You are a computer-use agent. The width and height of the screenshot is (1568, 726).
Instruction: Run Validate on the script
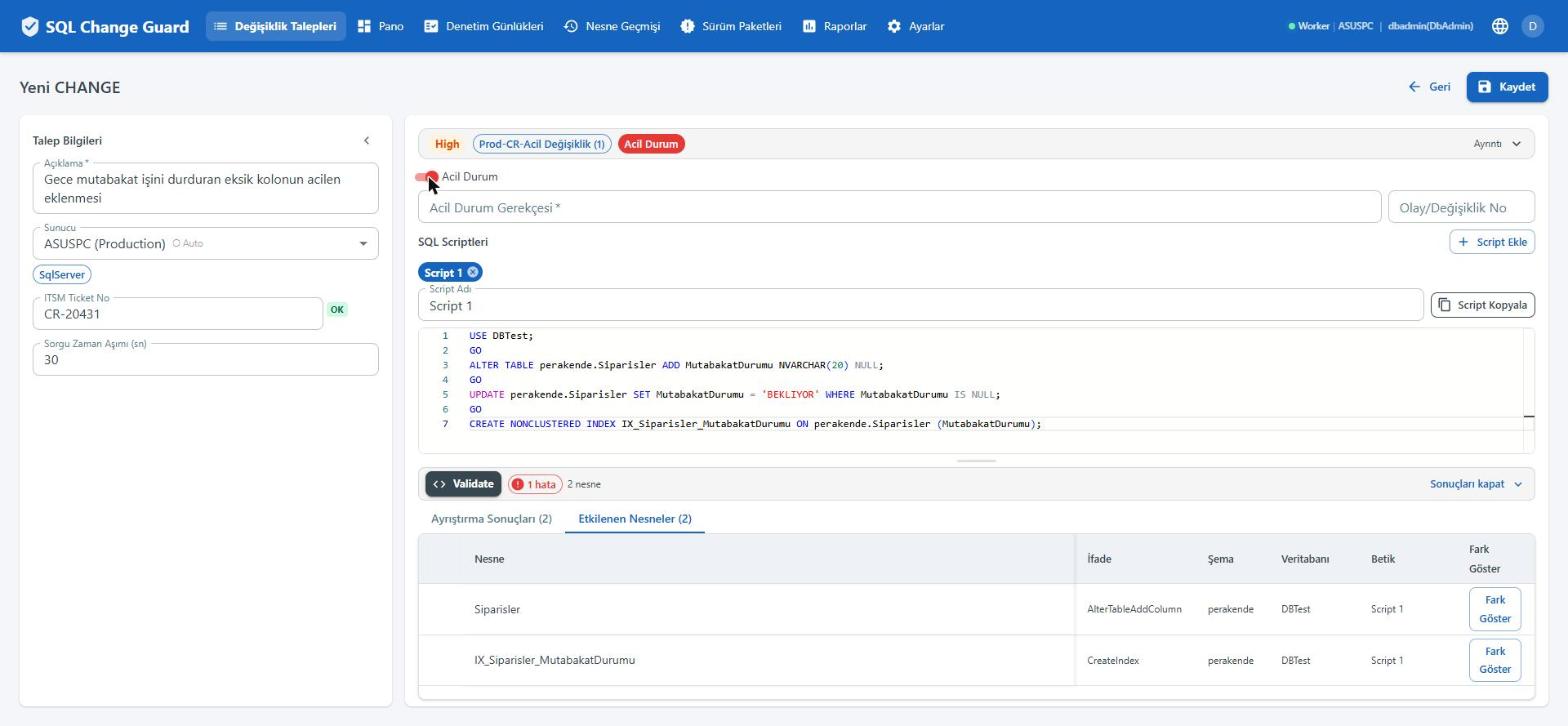[x=463, y=484]
